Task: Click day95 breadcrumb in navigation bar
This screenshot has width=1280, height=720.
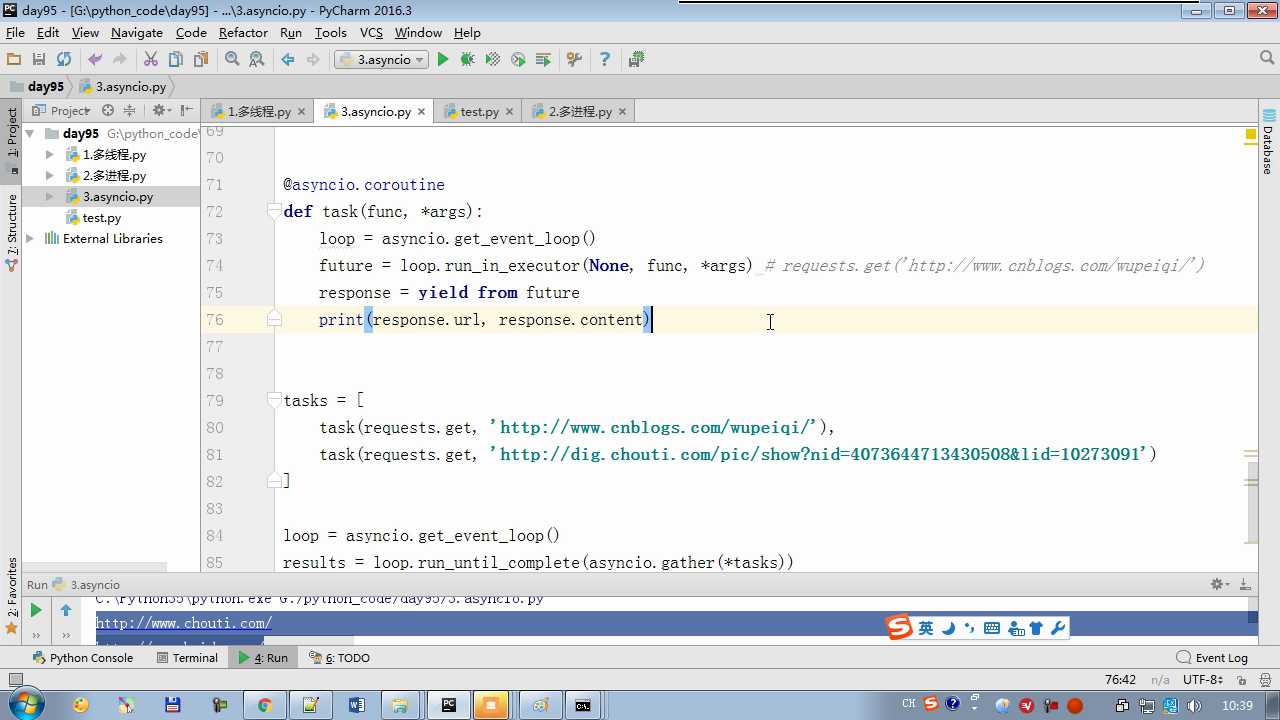Action: 37,87
